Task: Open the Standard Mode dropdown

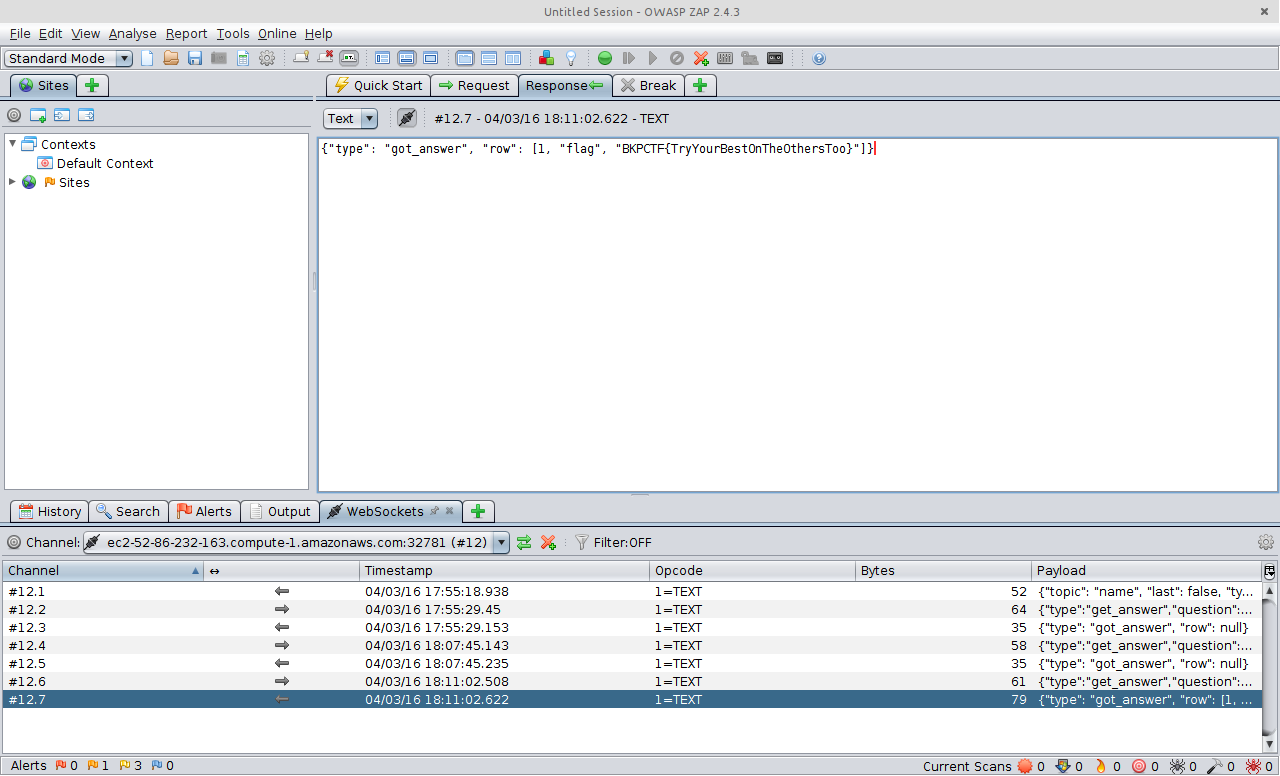Action: click(x=68, y=58)
